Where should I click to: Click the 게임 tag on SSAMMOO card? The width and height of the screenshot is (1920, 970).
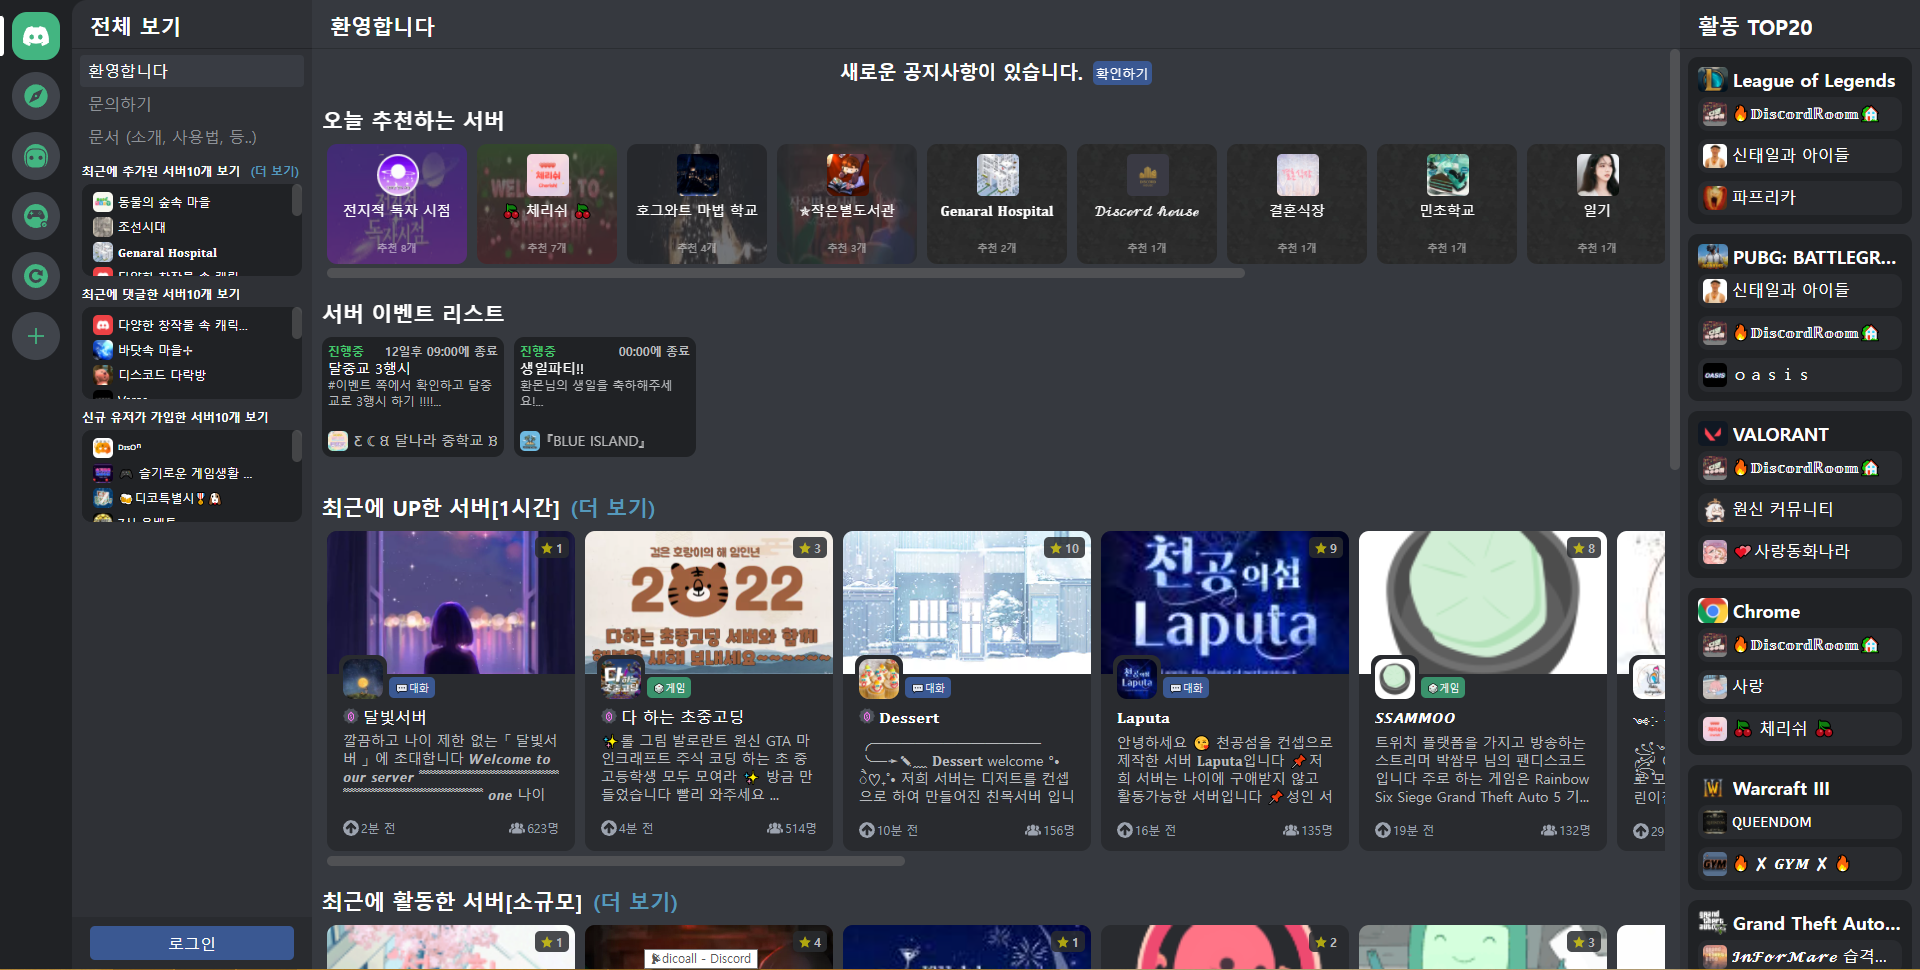point(1444,688)
